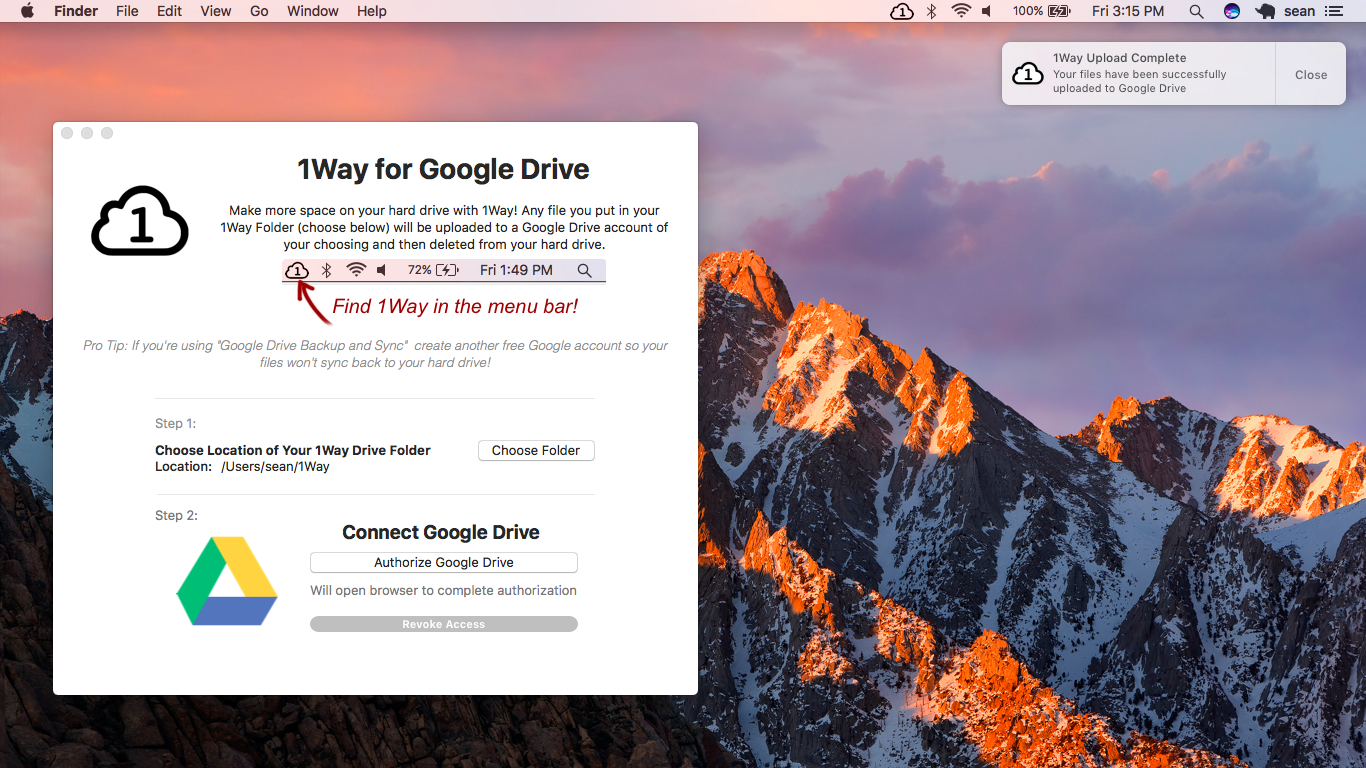This screenshot has height=768, width=1366.
Task: Open the Help menu
Action: (x=372, y=11)
